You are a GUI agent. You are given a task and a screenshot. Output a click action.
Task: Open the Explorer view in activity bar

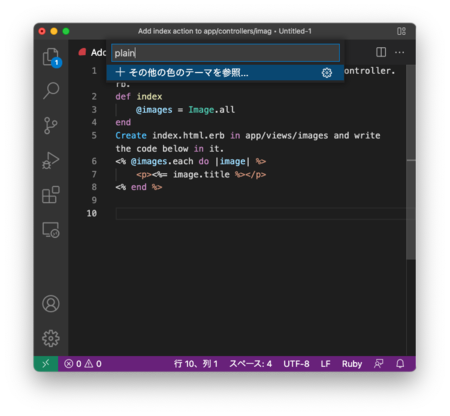(51, 57)
